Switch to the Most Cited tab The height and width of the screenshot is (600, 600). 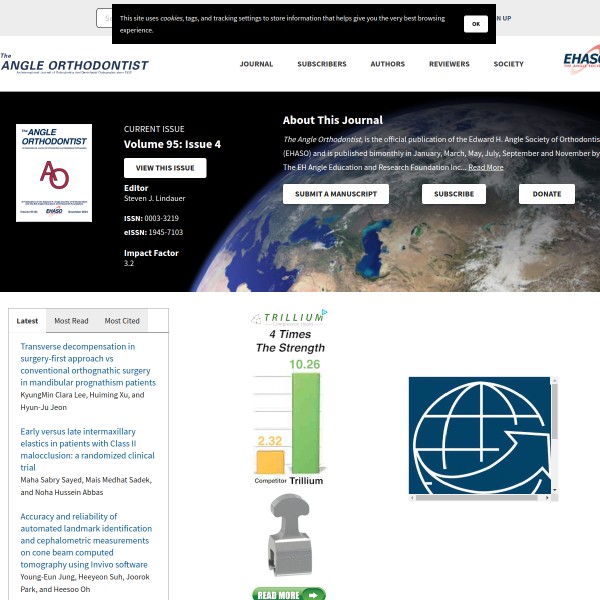[x=122, y=321]
